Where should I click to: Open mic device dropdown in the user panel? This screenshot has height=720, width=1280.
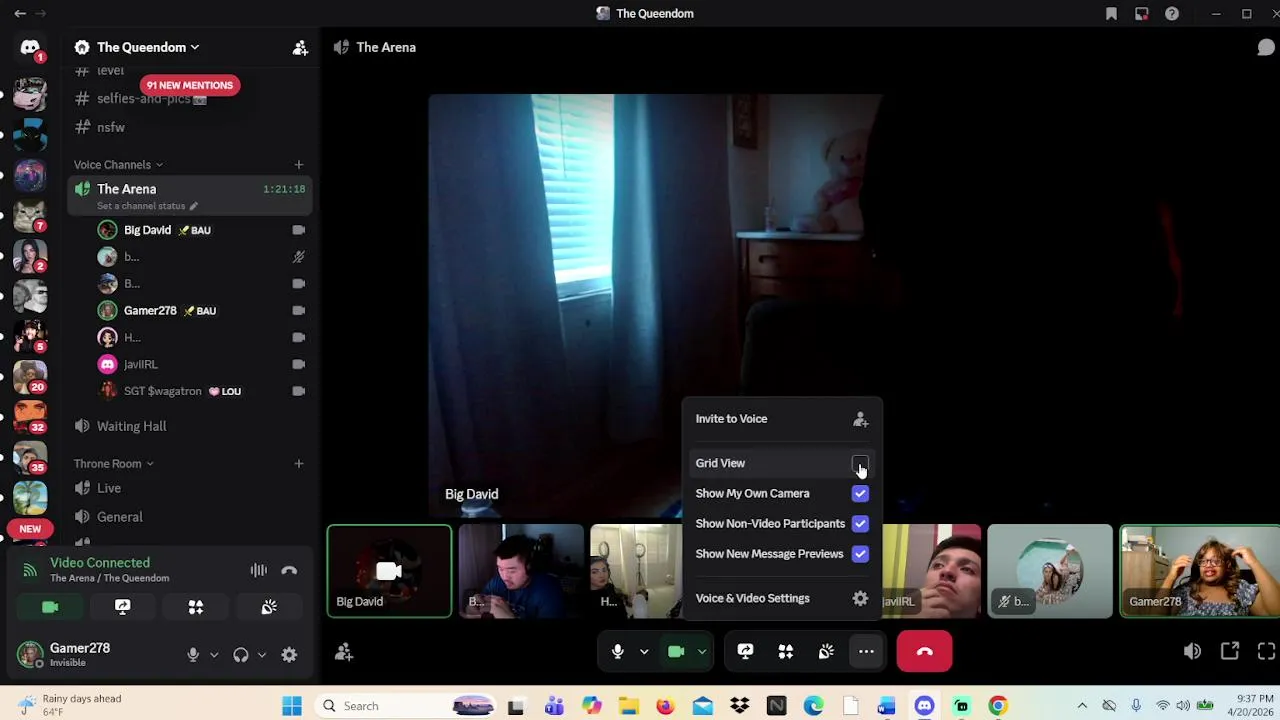pyautogui.click(x=213, y=655)
